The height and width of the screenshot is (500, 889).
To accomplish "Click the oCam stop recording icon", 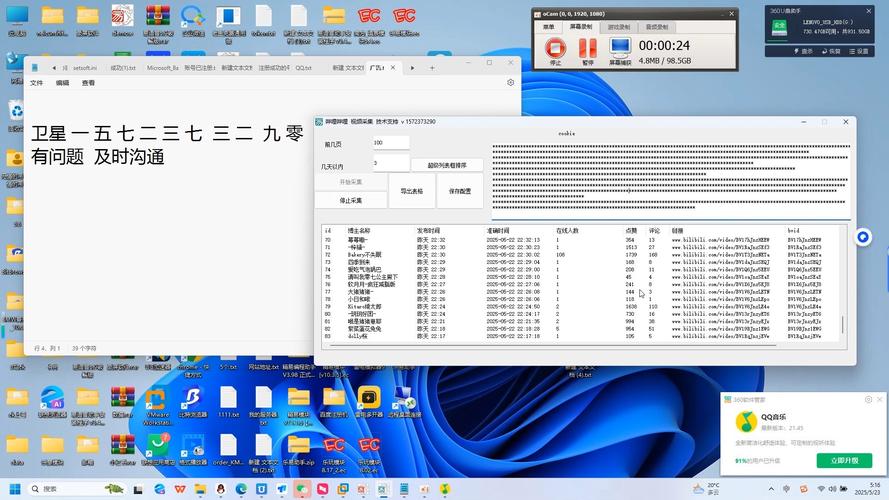I will tap(555, 46).
